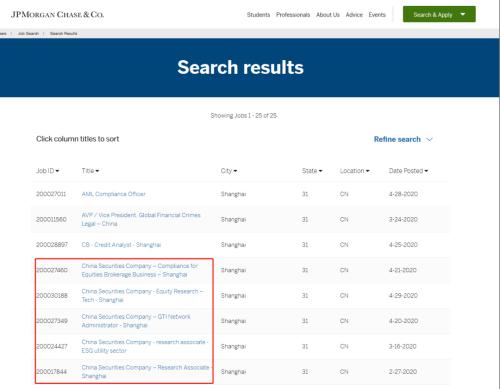
Task: Open the Professionals menu
Action: 293,15
